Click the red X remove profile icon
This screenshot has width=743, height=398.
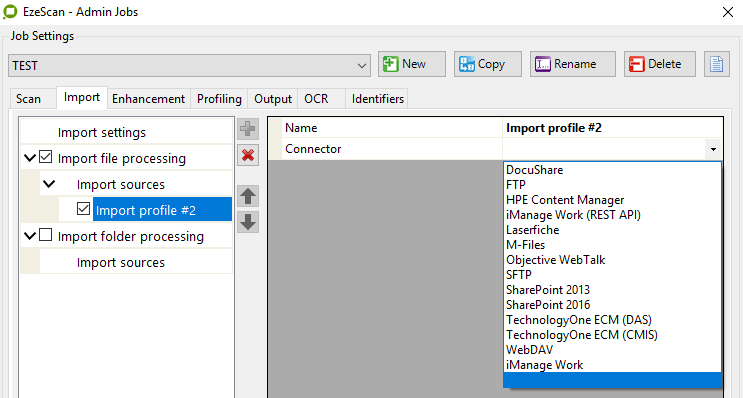(248, 155)
